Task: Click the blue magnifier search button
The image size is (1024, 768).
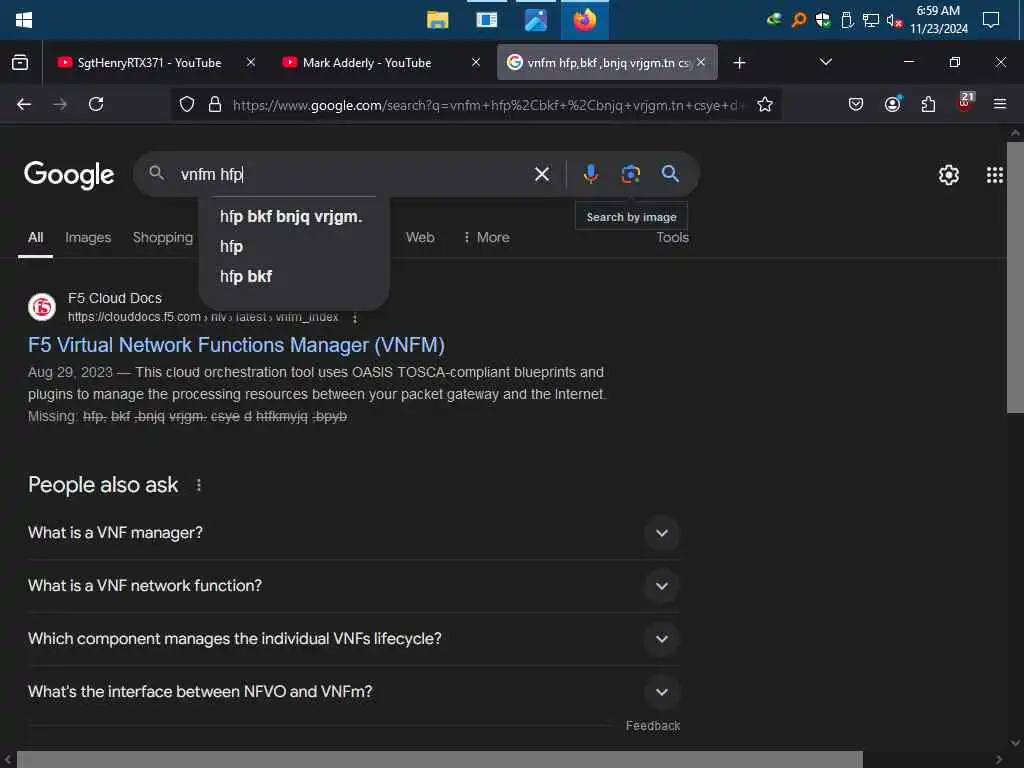Action: pos(670,174)
